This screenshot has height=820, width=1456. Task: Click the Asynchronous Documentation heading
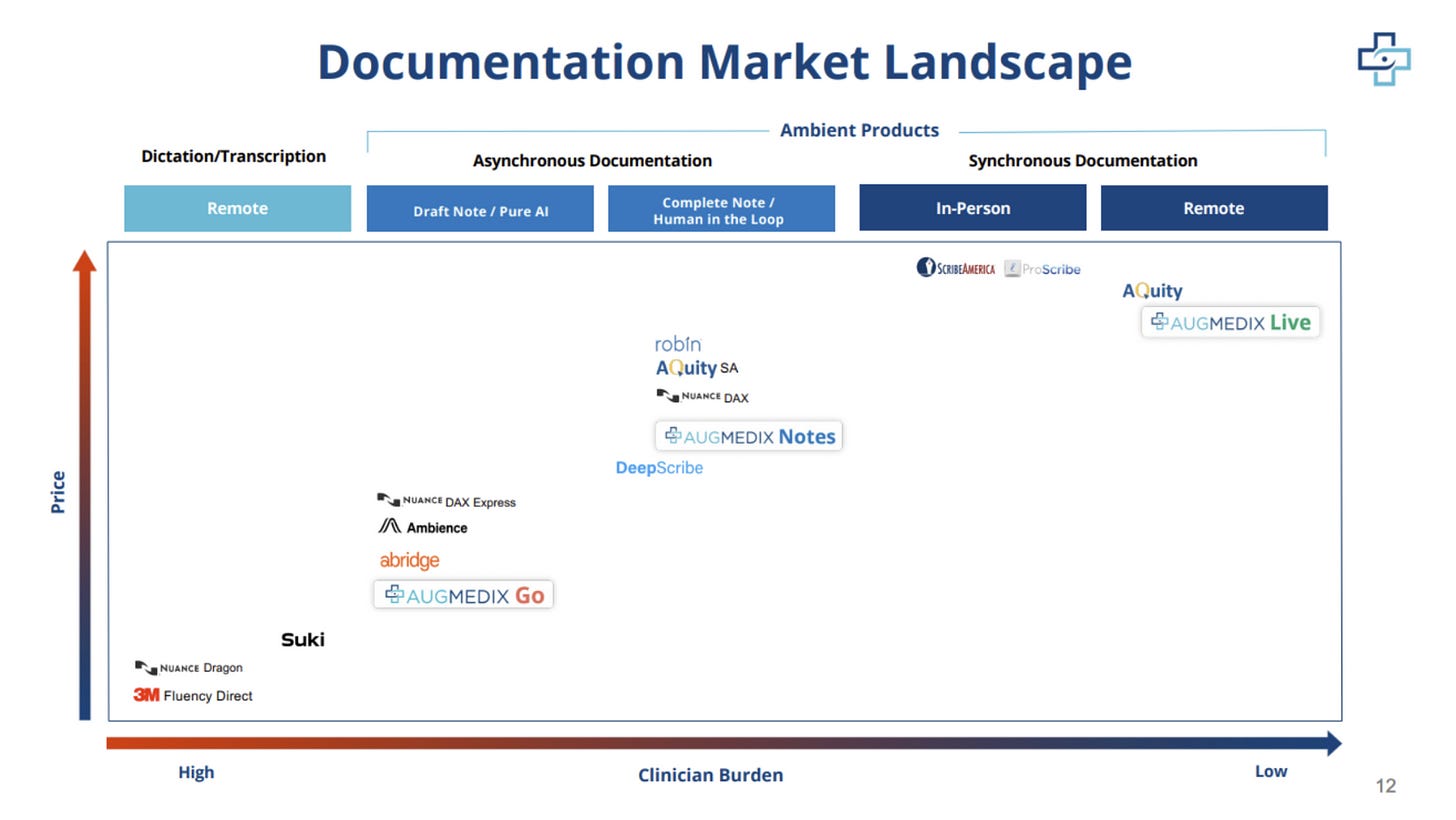[592, 160]
